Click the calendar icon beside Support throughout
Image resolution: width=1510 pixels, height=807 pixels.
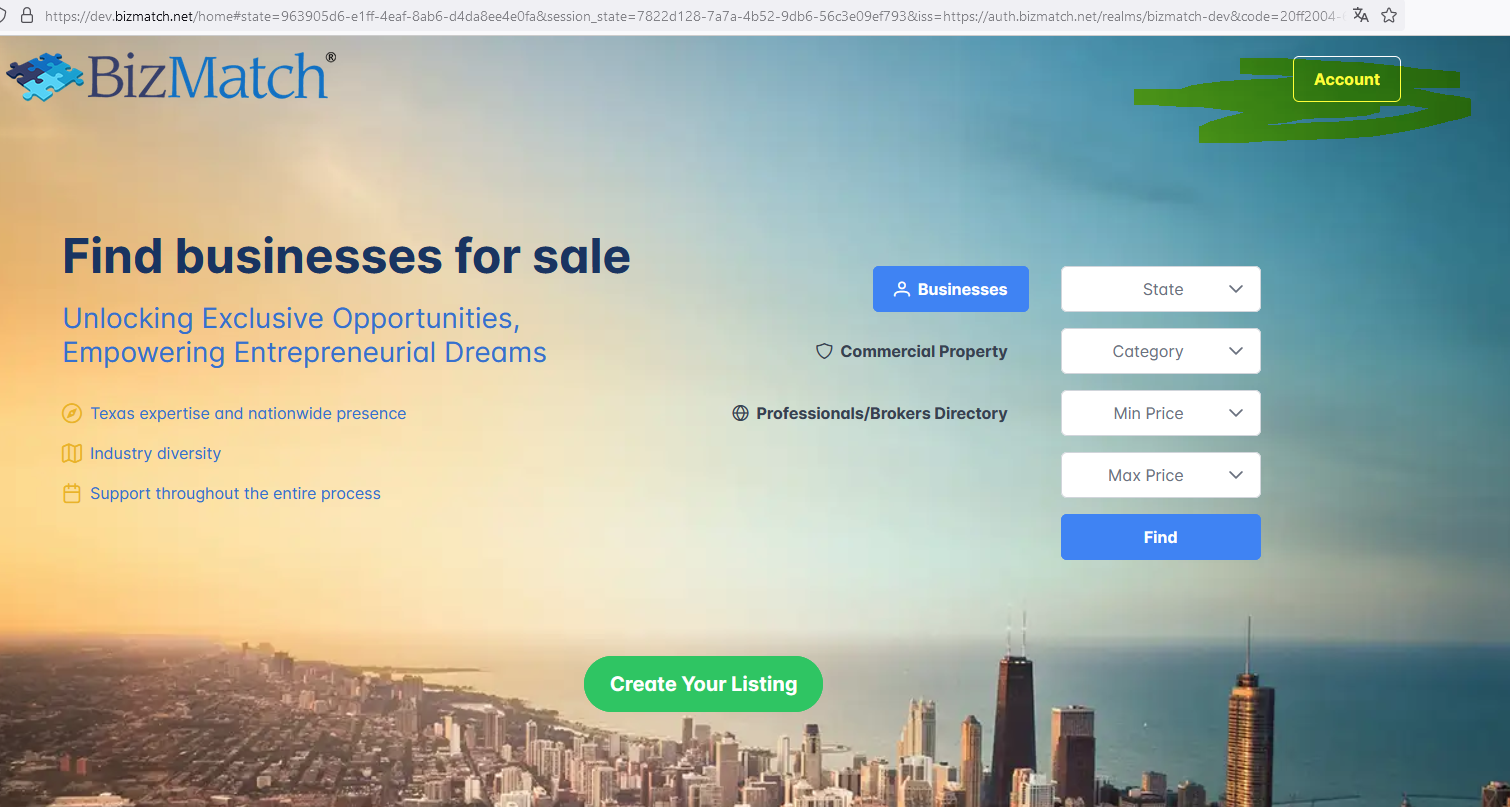pyautogui.click(x=71, y=493)
